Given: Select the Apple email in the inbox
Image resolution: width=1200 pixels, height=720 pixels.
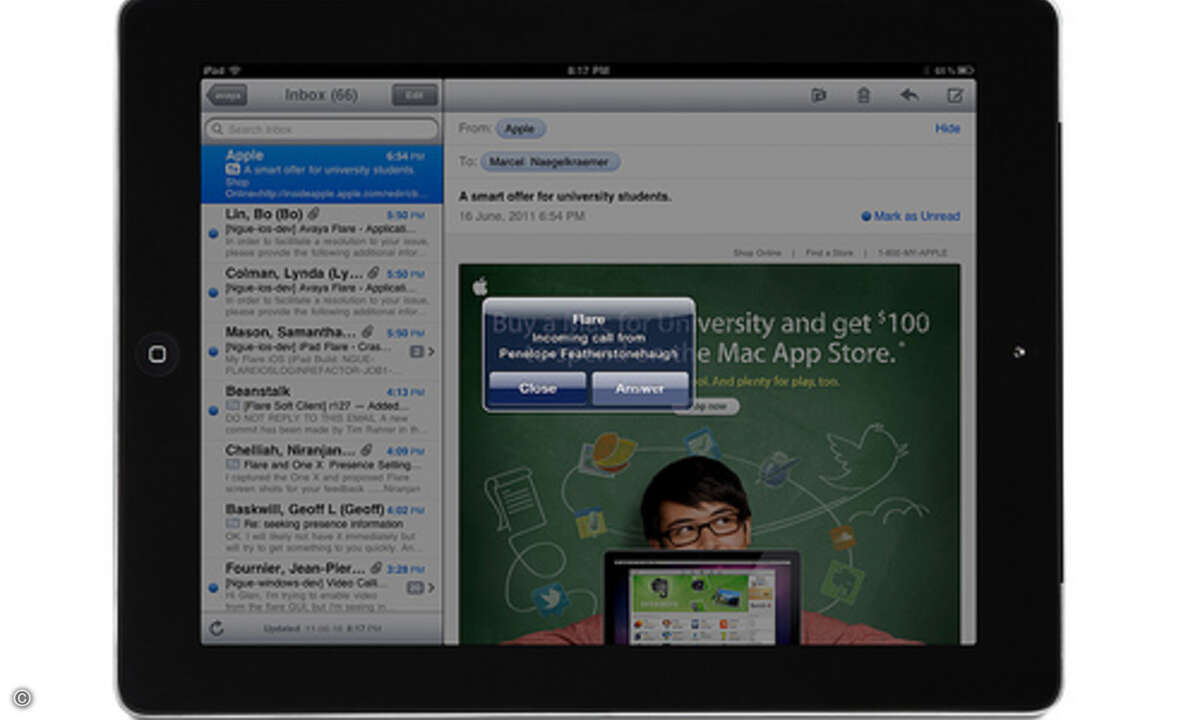Looking at the screenshot, I should tap(322, 174).
